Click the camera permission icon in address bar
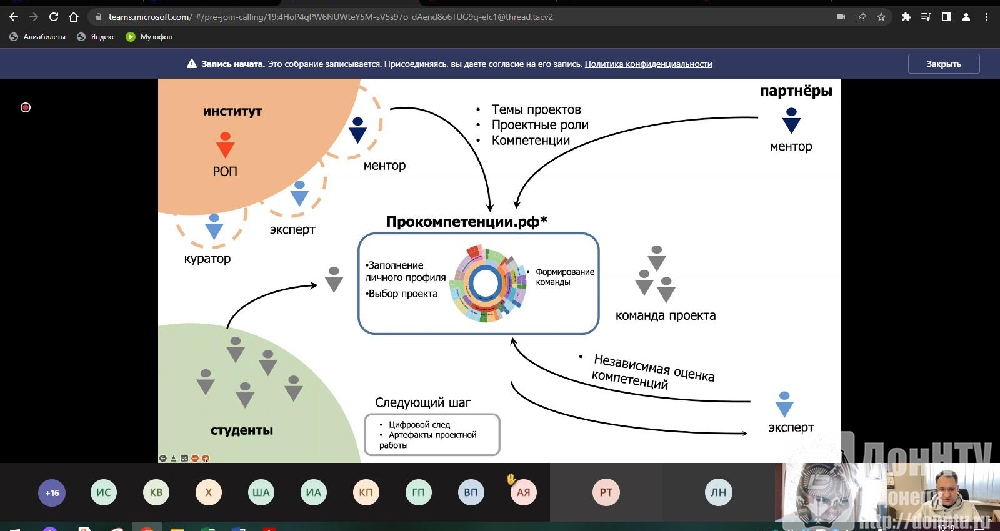Image resolution: width=1000 pixels, height=531 pixels. point(841,17)
